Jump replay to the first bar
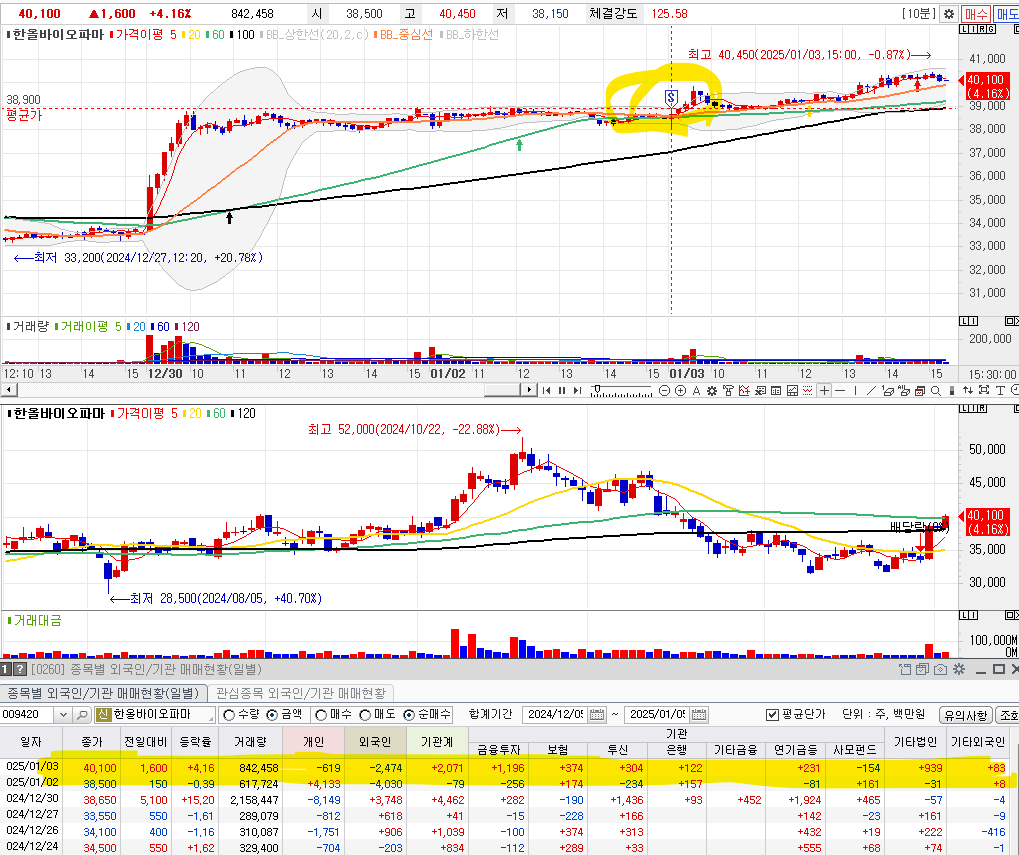The image size is (1019, 855). coord(547,390)
